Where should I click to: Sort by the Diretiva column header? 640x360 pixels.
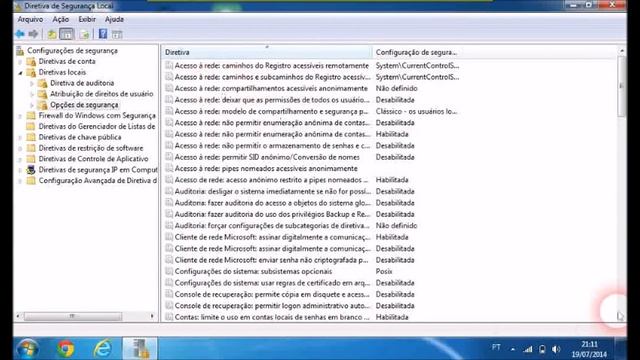pos(267,52)
